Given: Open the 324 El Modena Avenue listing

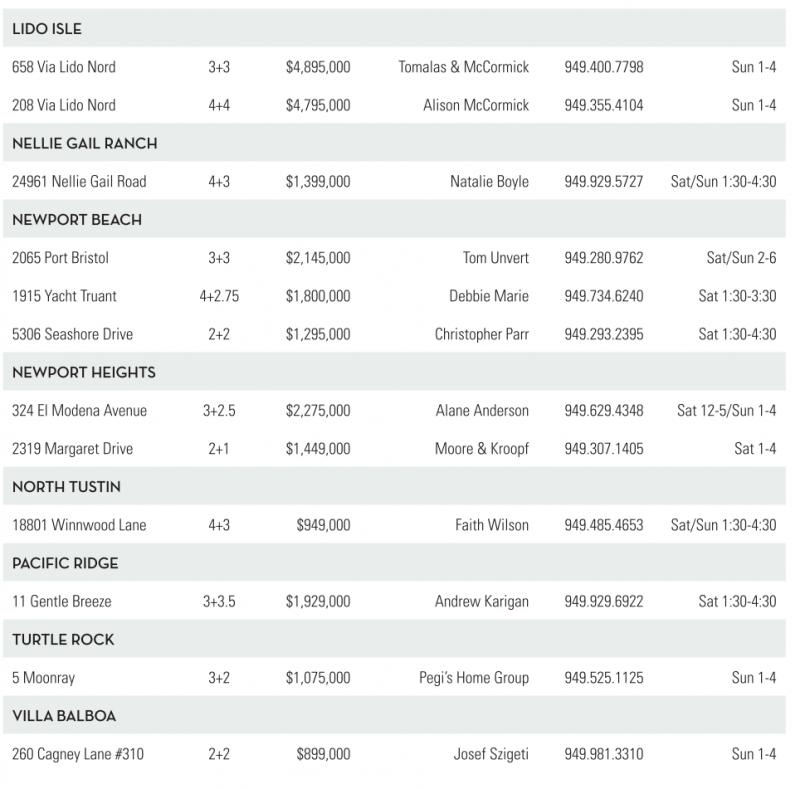Looking at the screenshot, I should pyautogui.click(x=79, y=411).
